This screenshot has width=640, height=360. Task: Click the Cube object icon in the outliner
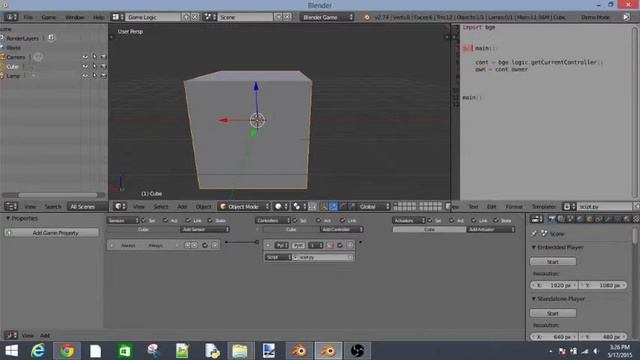point(2,66)
